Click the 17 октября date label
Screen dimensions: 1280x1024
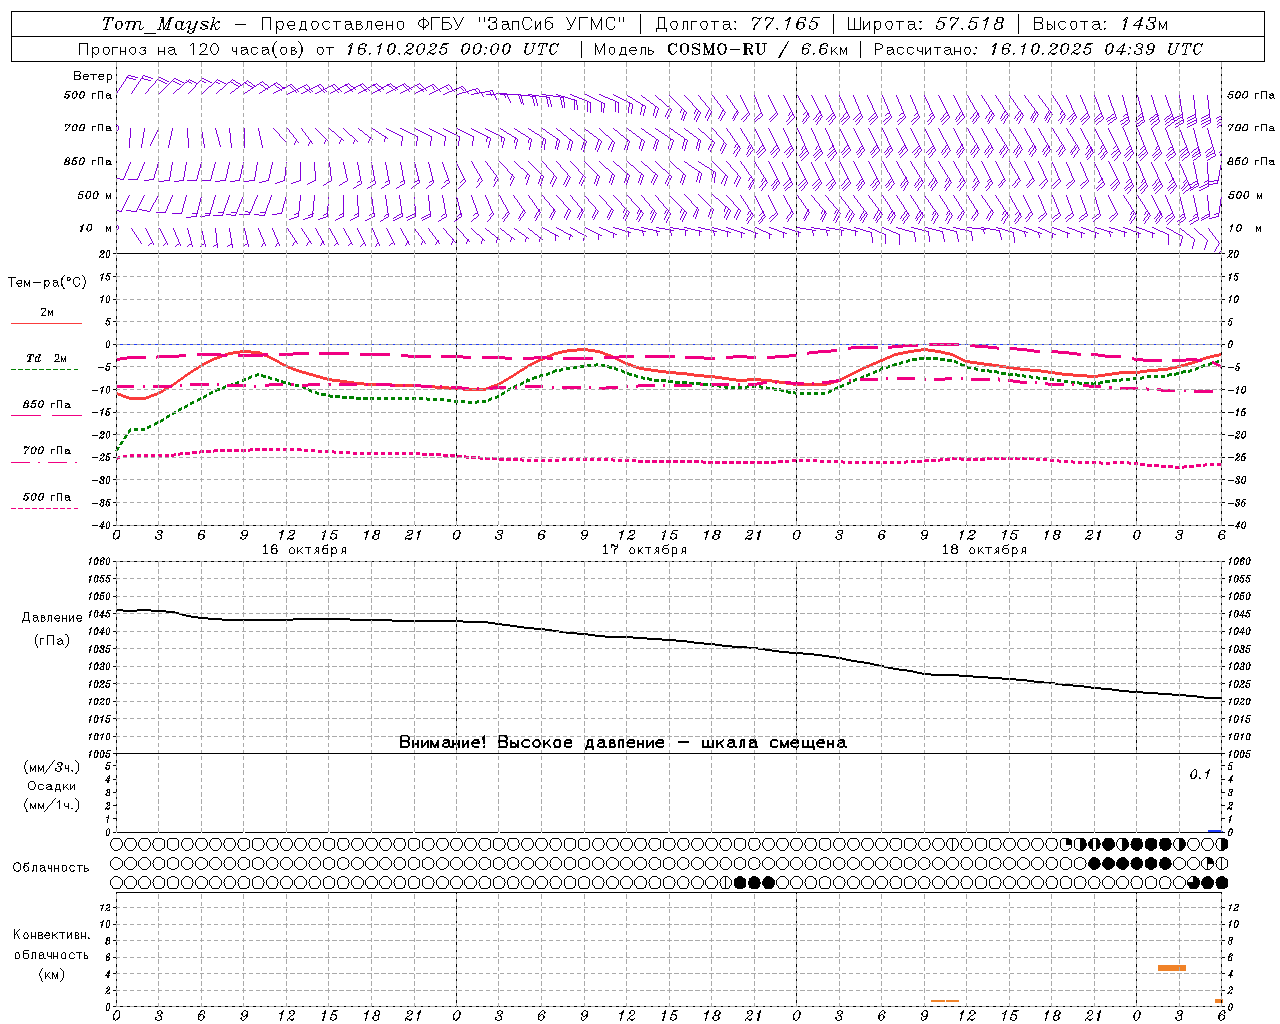pyautogui.click(x=644, y=550)
